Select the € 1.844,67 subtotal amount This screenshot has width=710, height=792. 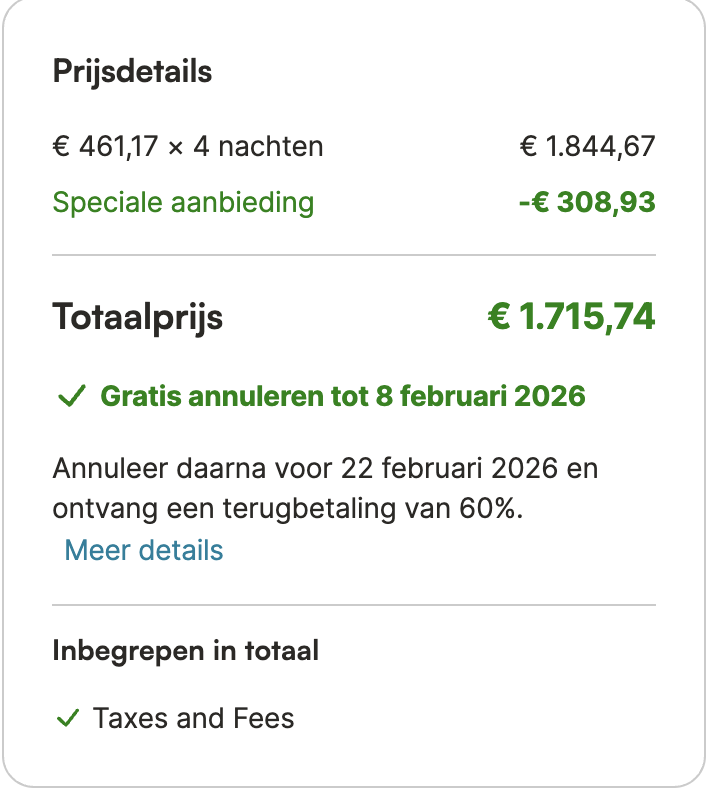point(587,147)
